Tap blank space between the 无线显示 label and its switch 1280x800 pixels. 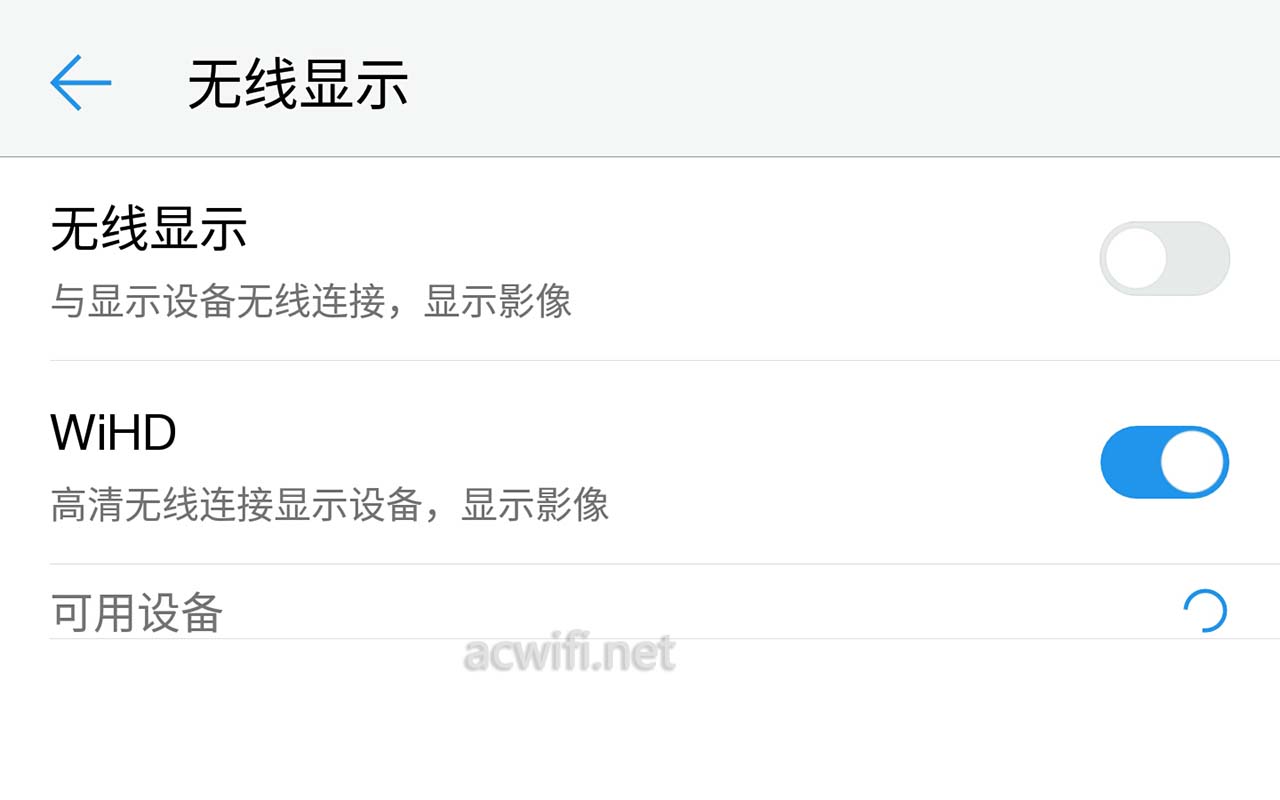coord(670,258)
